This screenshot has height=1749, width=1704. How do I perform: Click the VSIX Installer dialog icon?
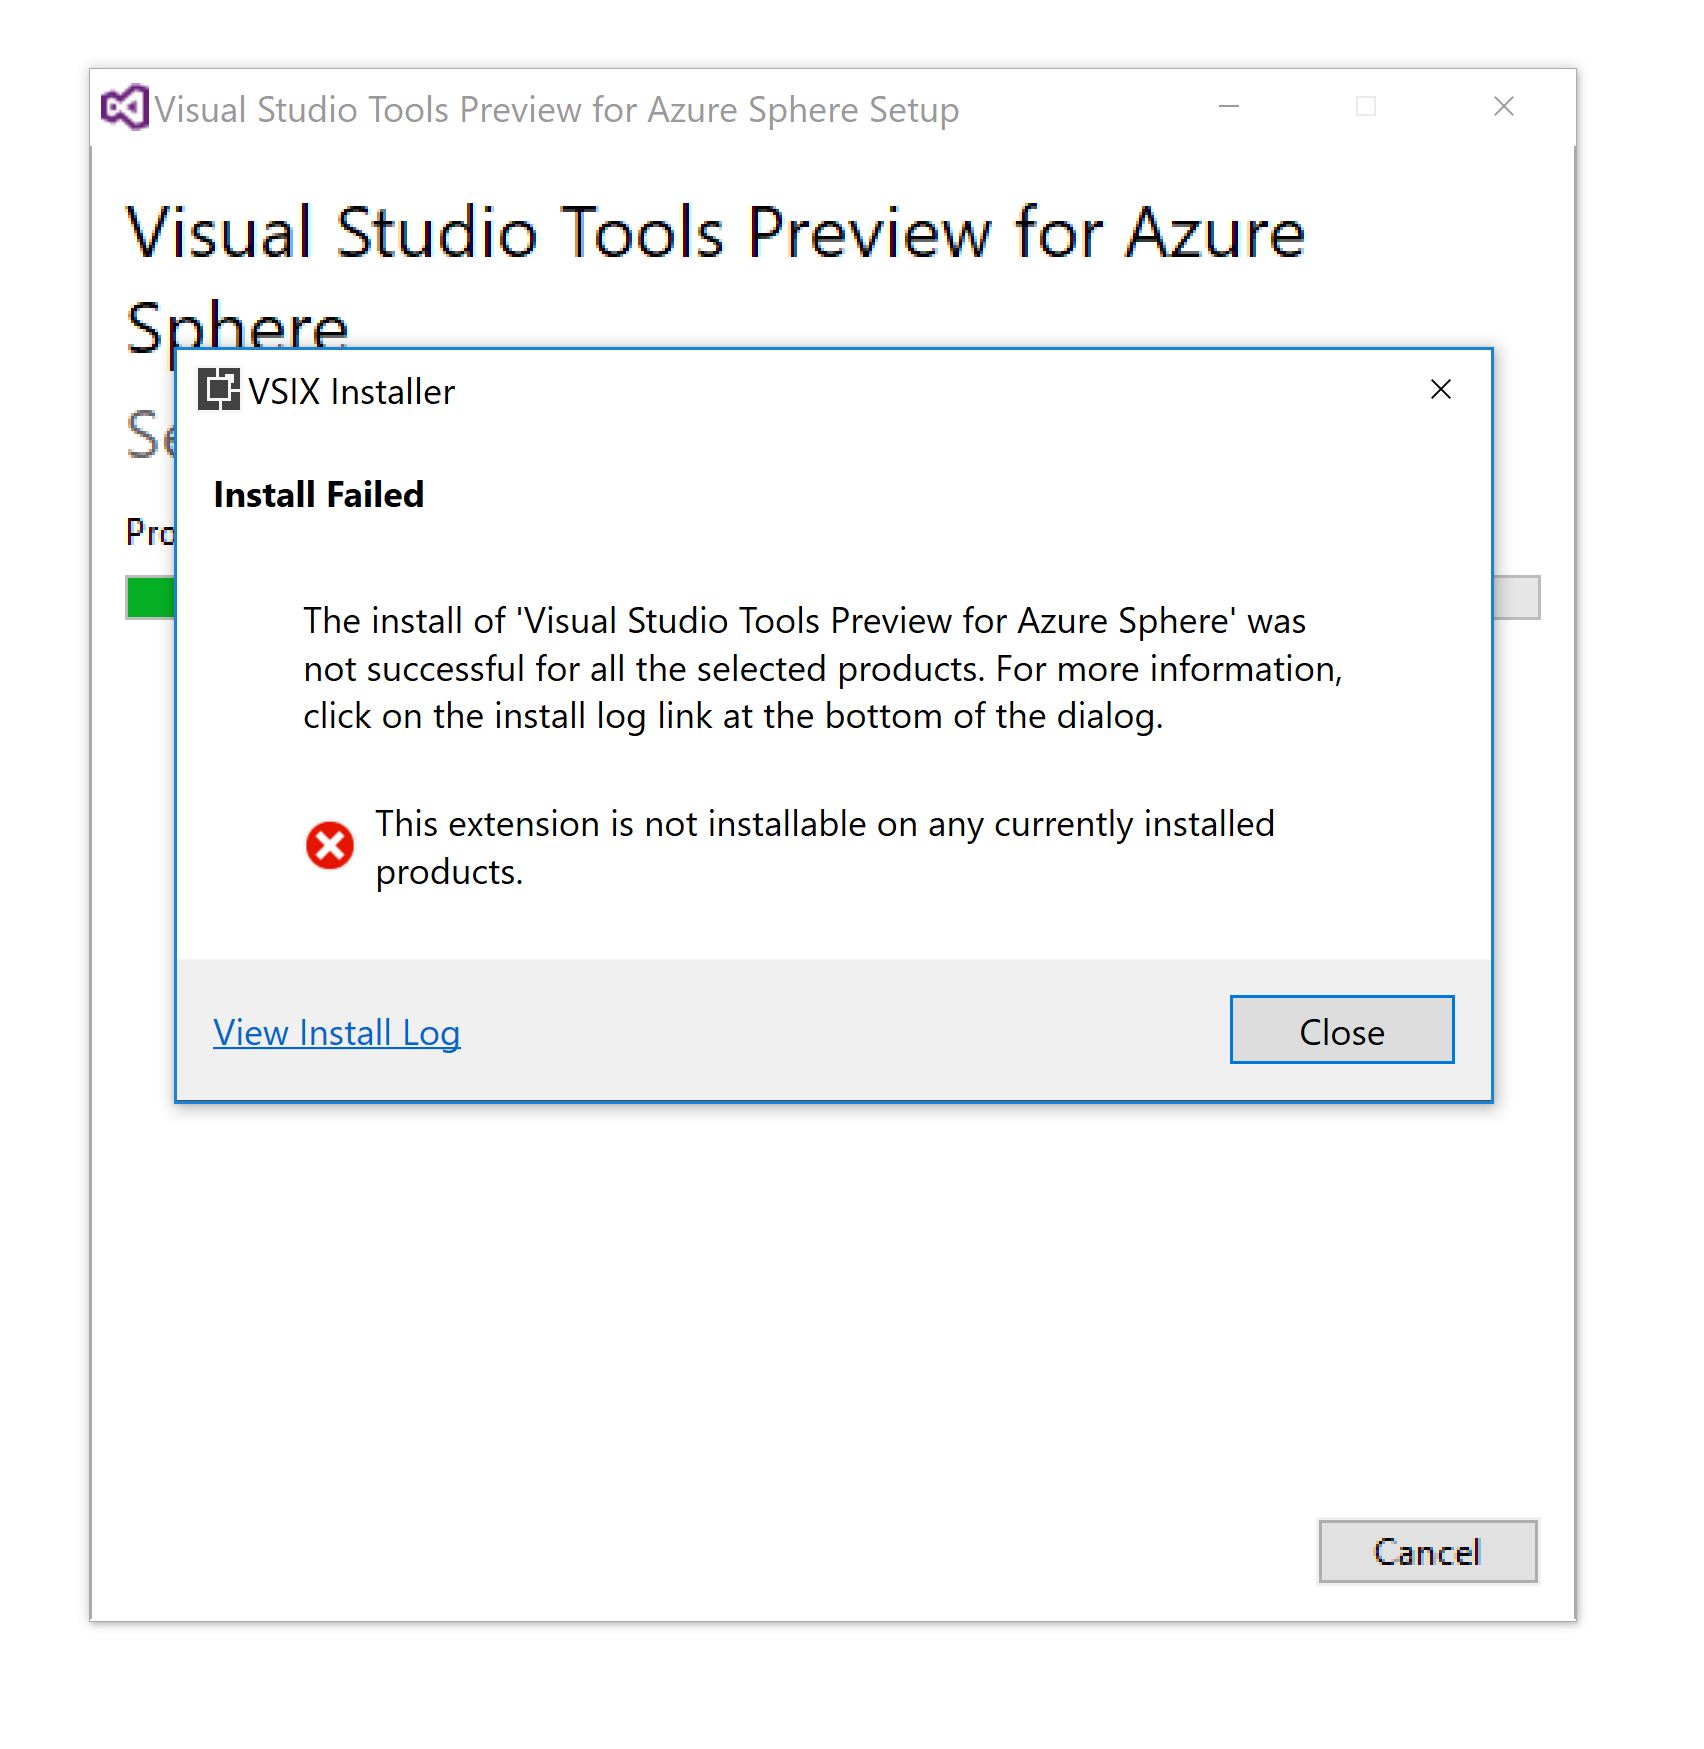(219, 389)
